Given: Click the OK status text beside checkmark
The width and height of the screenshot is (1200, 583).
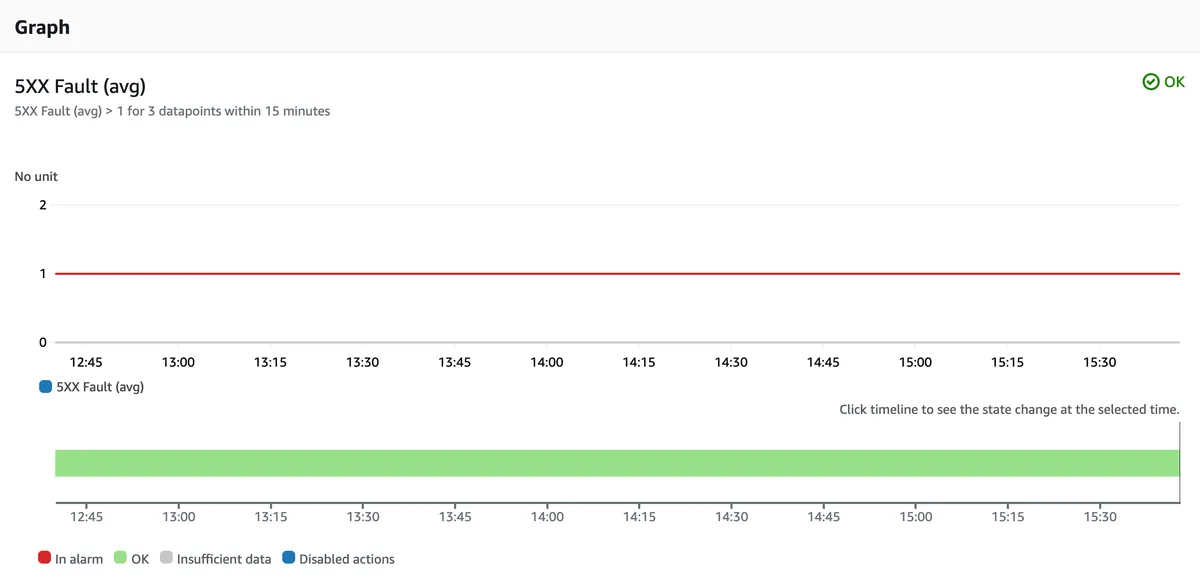Looking at the screenshot, I should (1174, 82).
